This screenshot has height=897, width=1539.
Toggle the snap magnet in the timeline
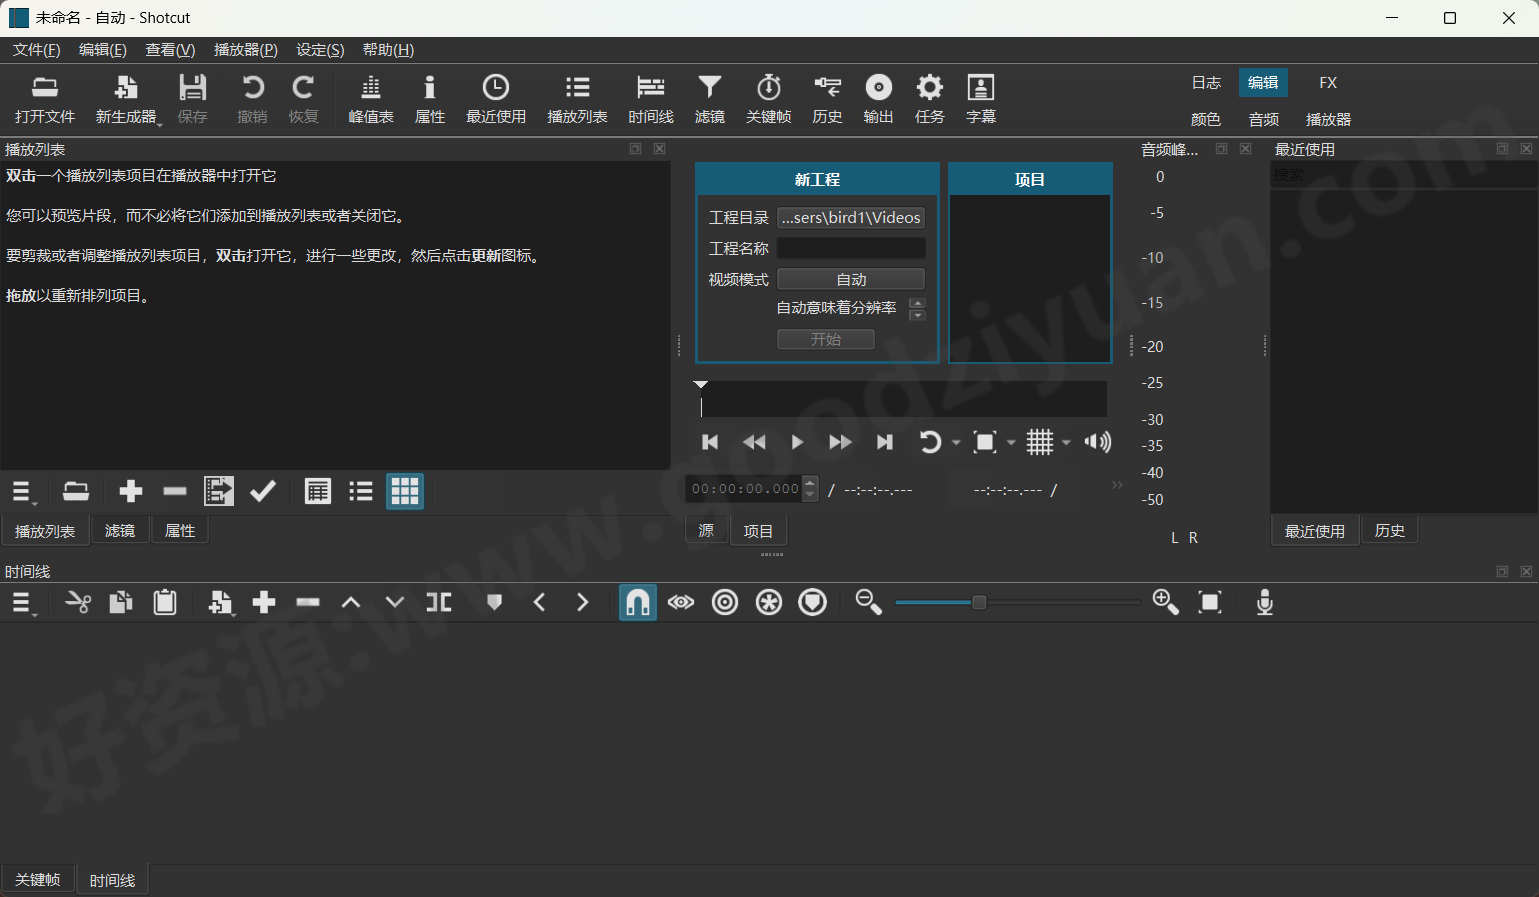(637, 602)
